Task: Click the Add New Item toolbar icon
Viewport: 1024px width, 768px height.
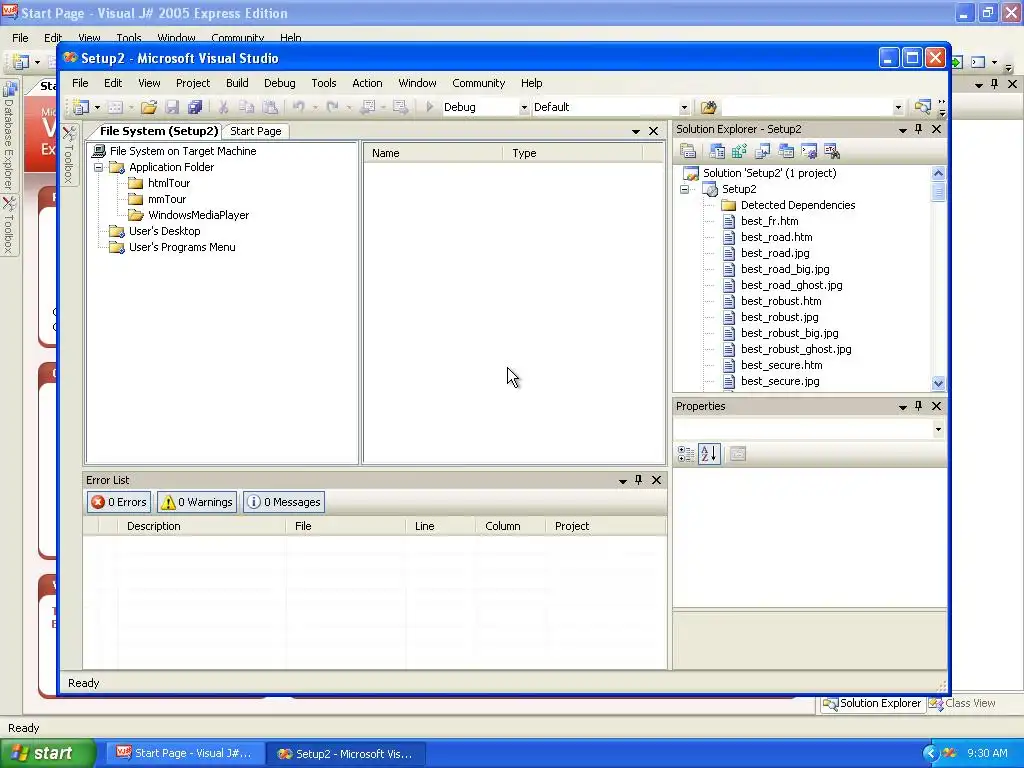Action: tap(116, 107)
